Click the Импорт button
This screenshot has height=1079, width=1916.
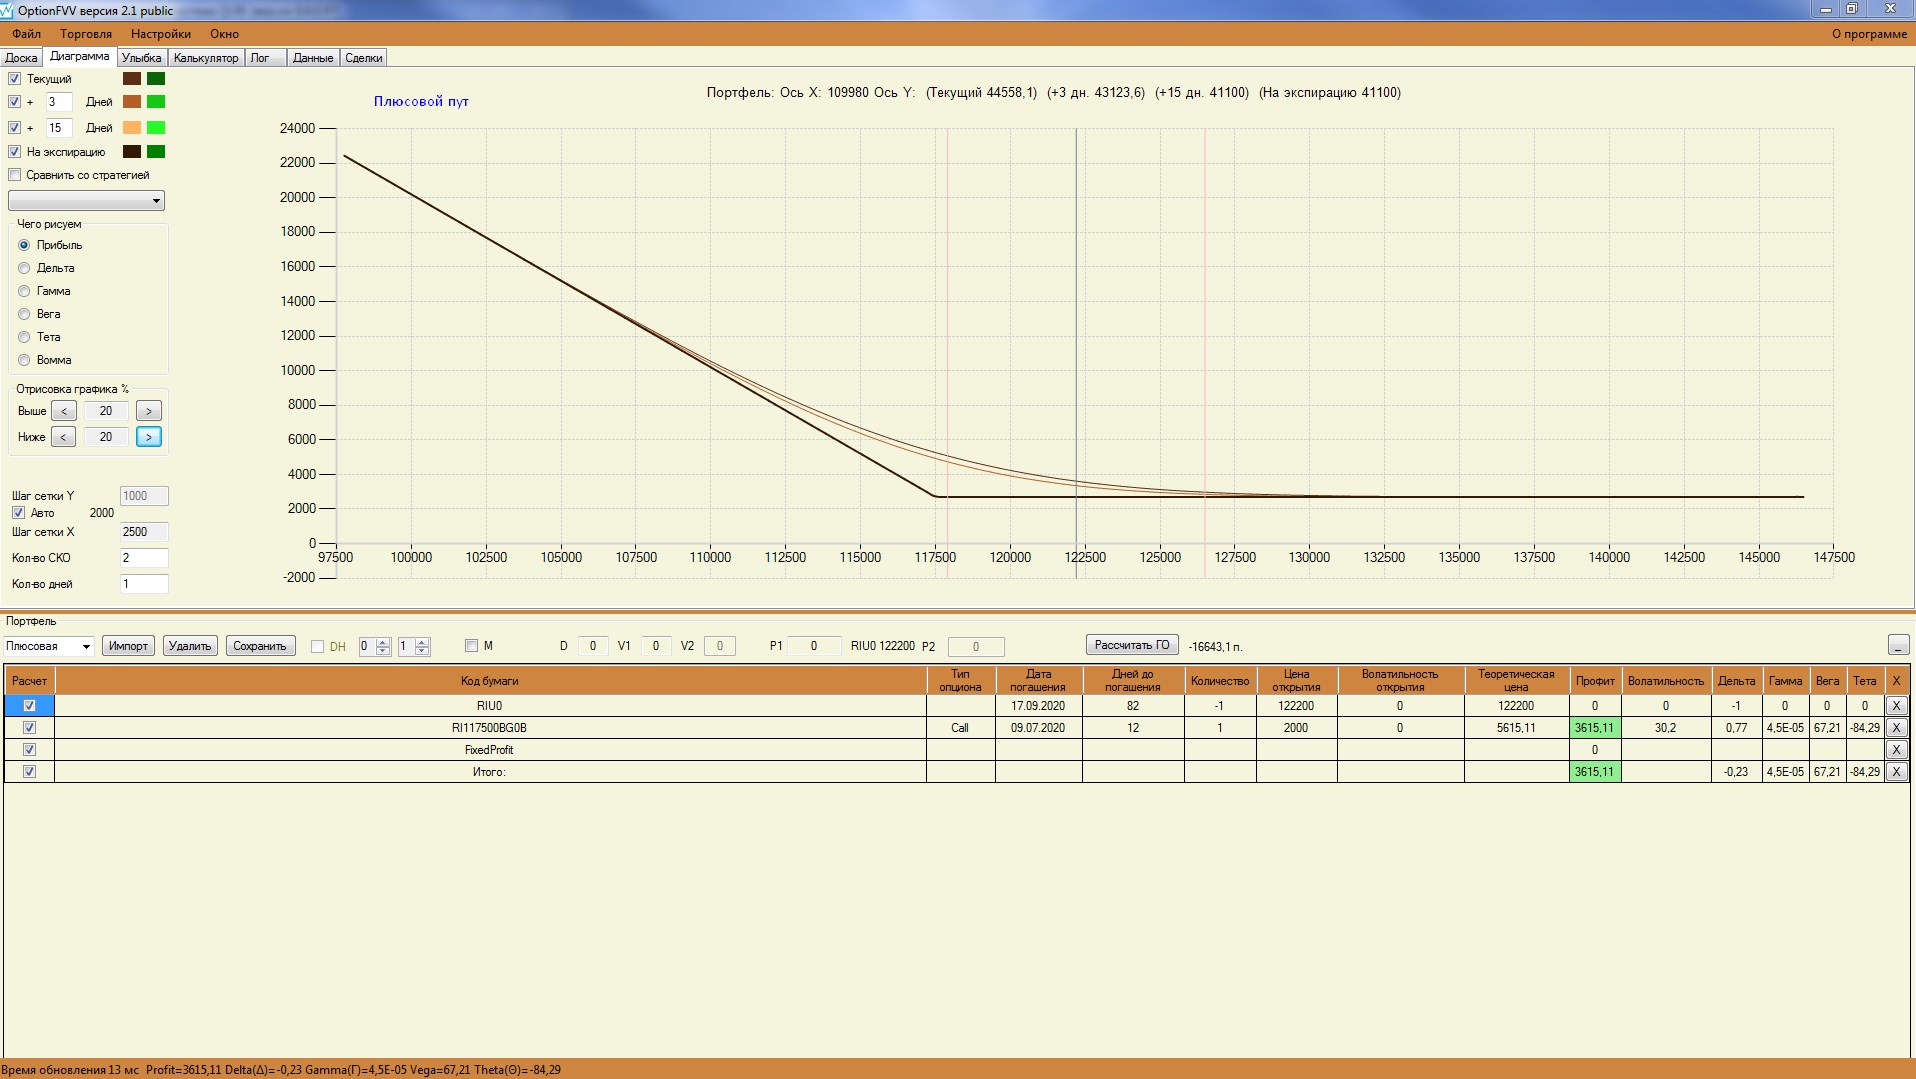128,646
